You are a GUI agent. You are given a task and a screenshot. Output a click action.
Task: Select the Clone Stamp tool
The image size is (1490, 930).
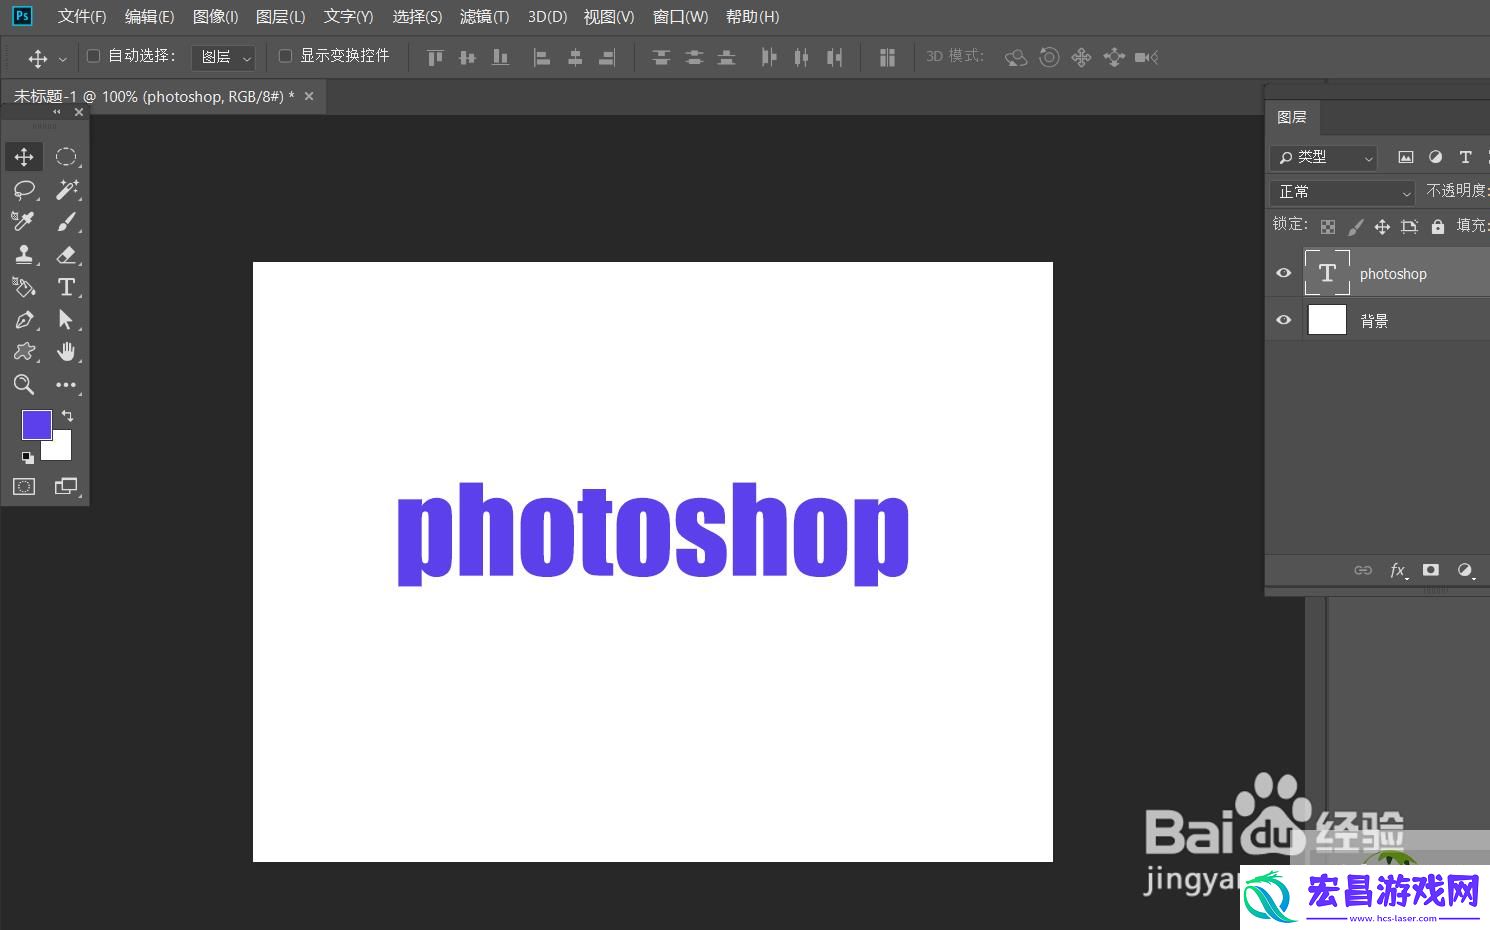point(24,254)
